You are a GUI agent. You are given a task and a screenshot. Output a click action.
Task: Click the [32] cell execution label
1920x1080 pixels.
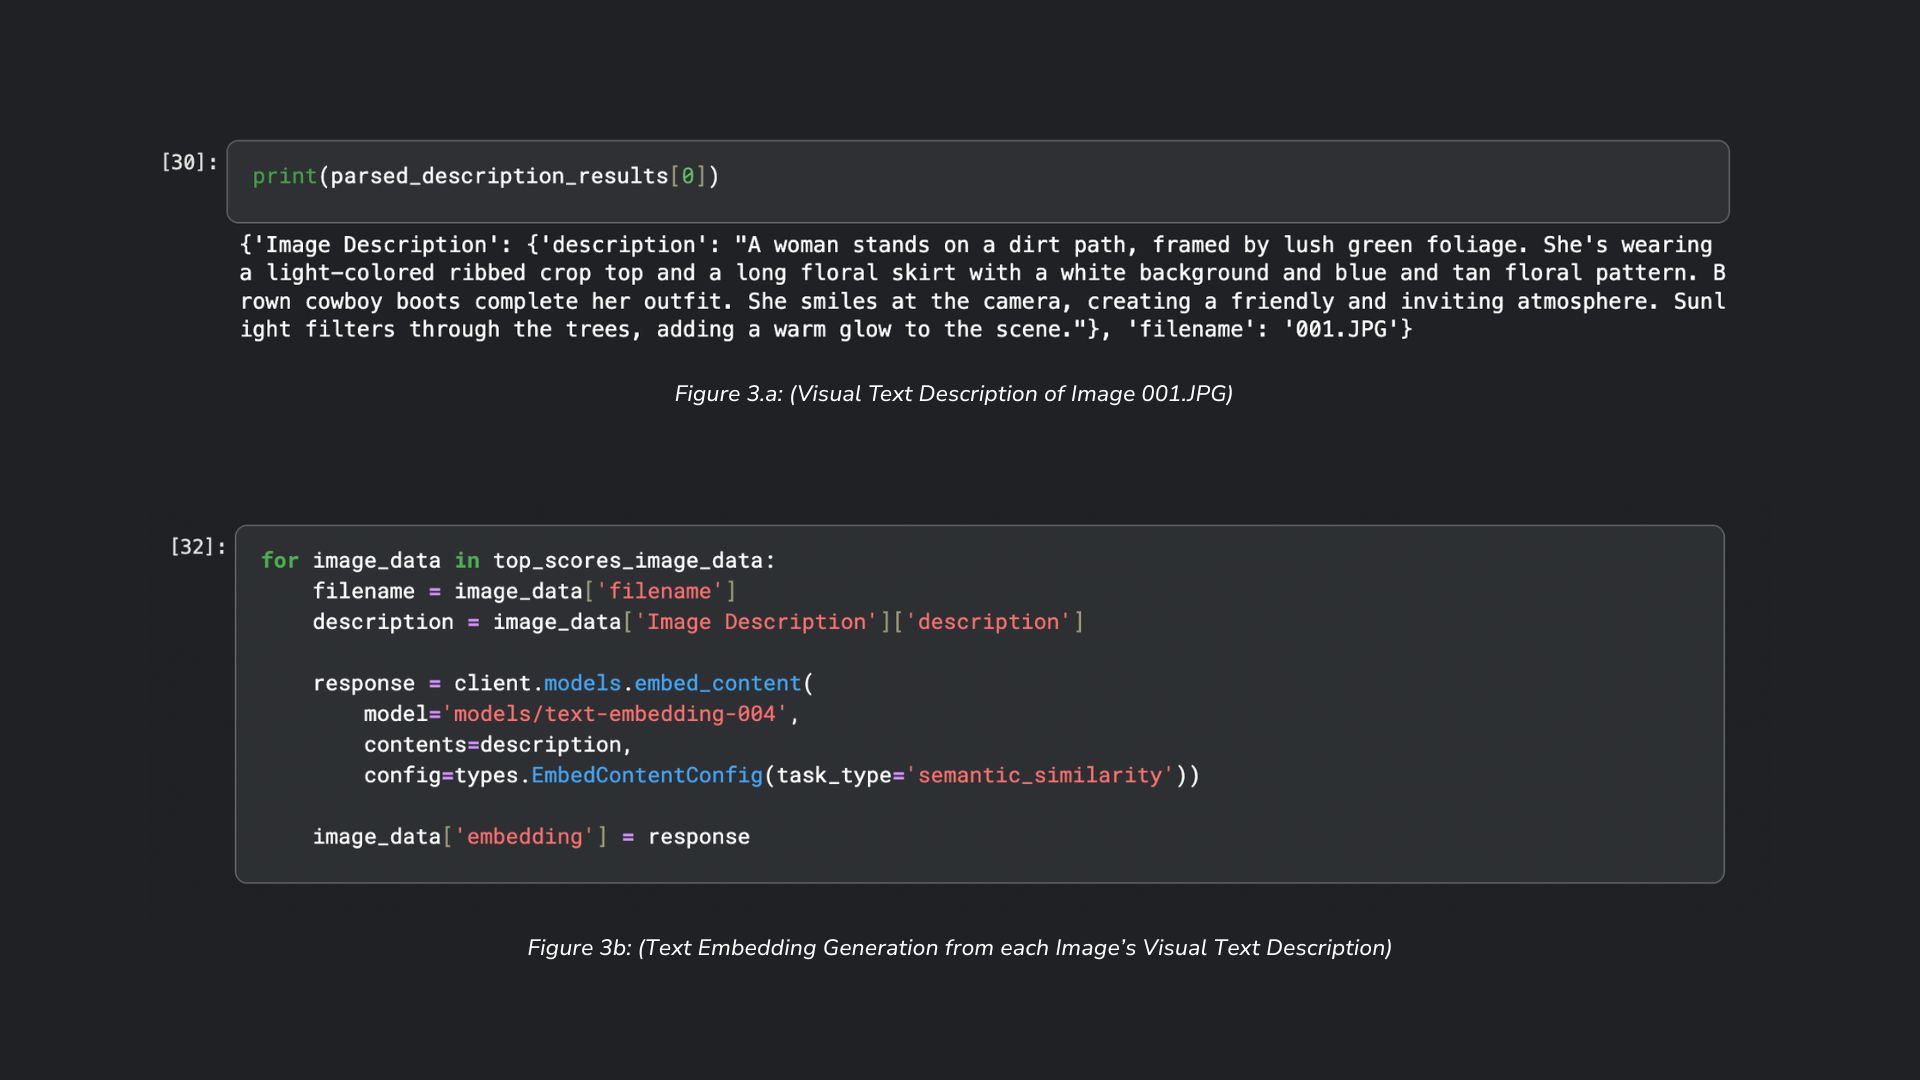pyautogui.click(x=197, y=547)
